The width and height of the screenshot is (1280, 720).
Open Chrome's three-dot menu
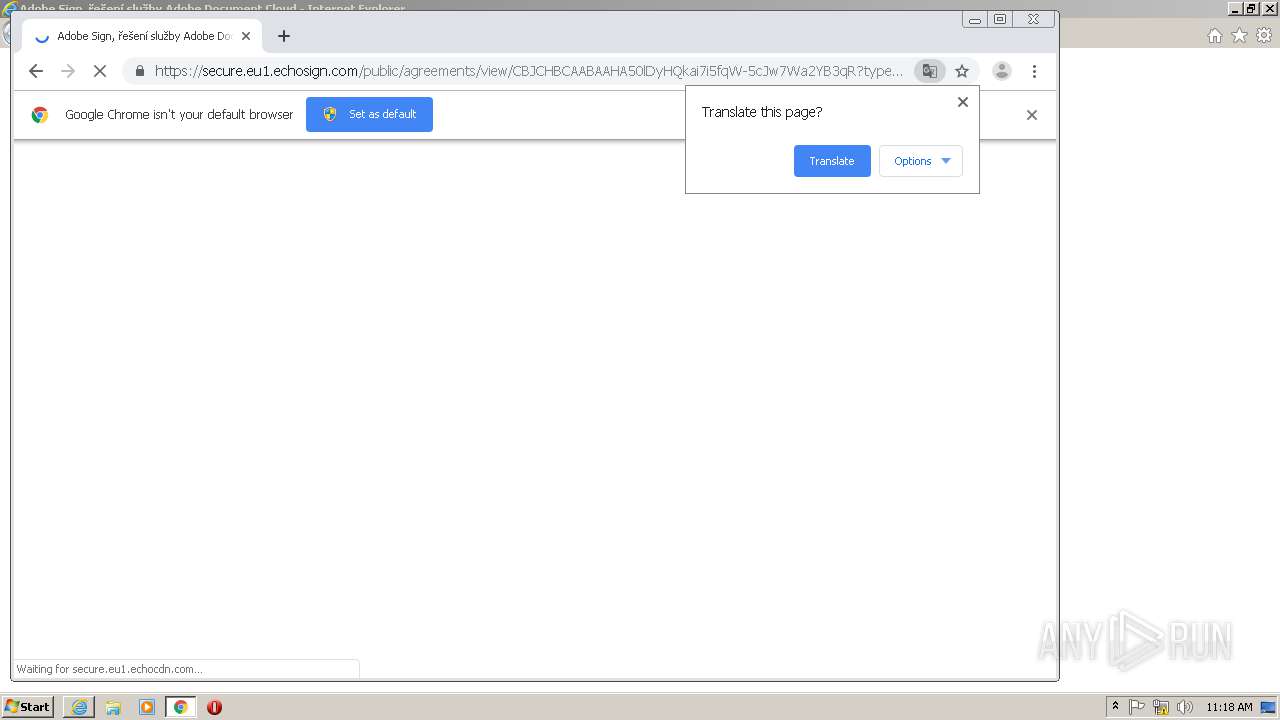[x=1034, y=71]
